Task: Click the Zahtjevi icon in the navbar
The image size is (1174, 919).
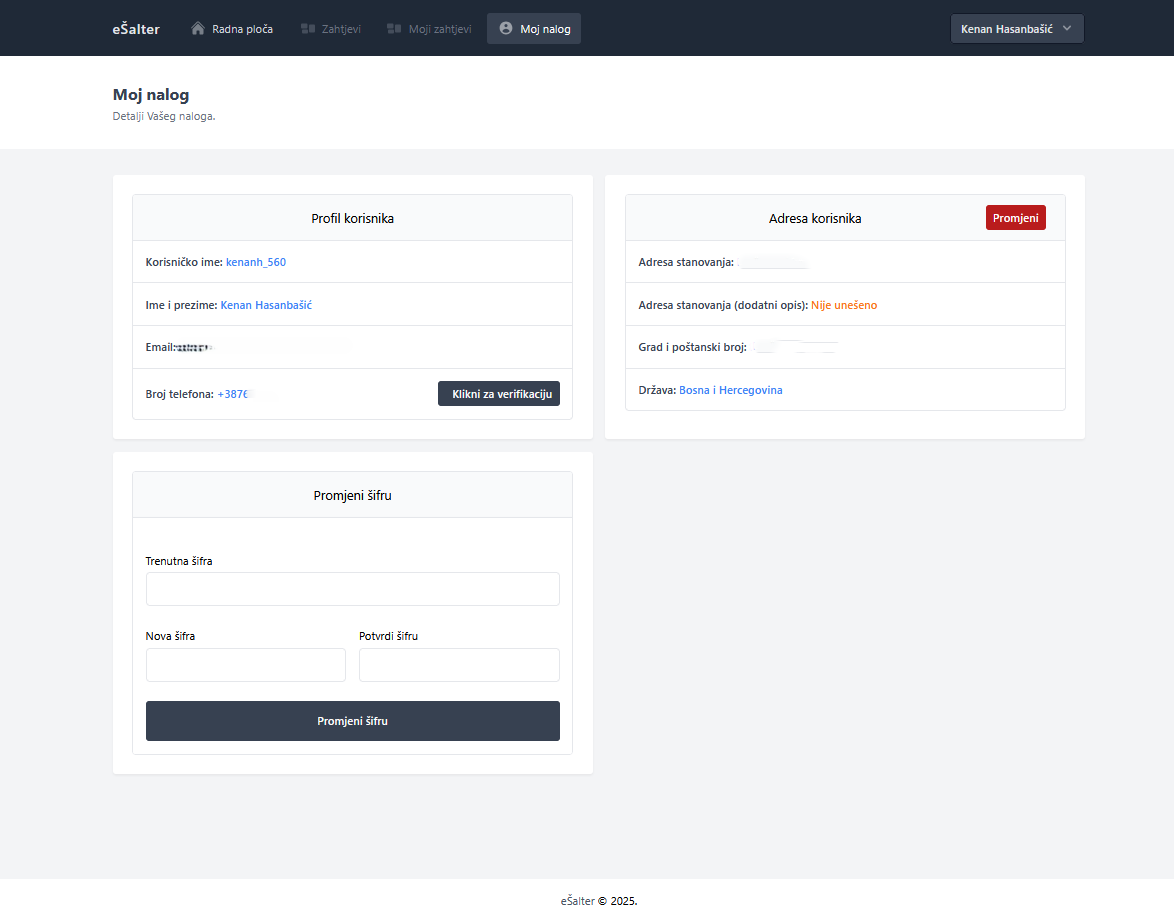Action: (x=308, y=29)
